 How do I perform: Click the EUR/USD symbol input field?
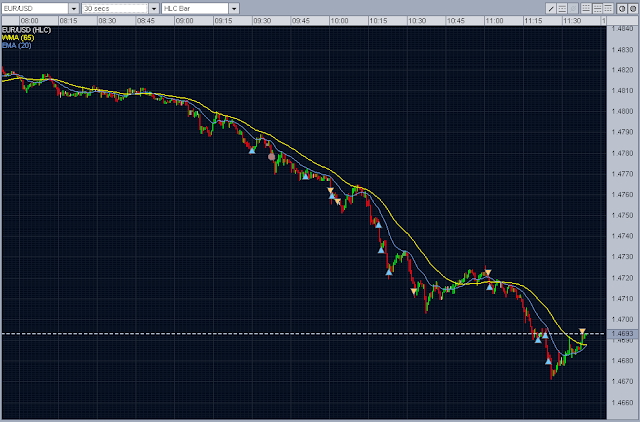click(35, 8)
